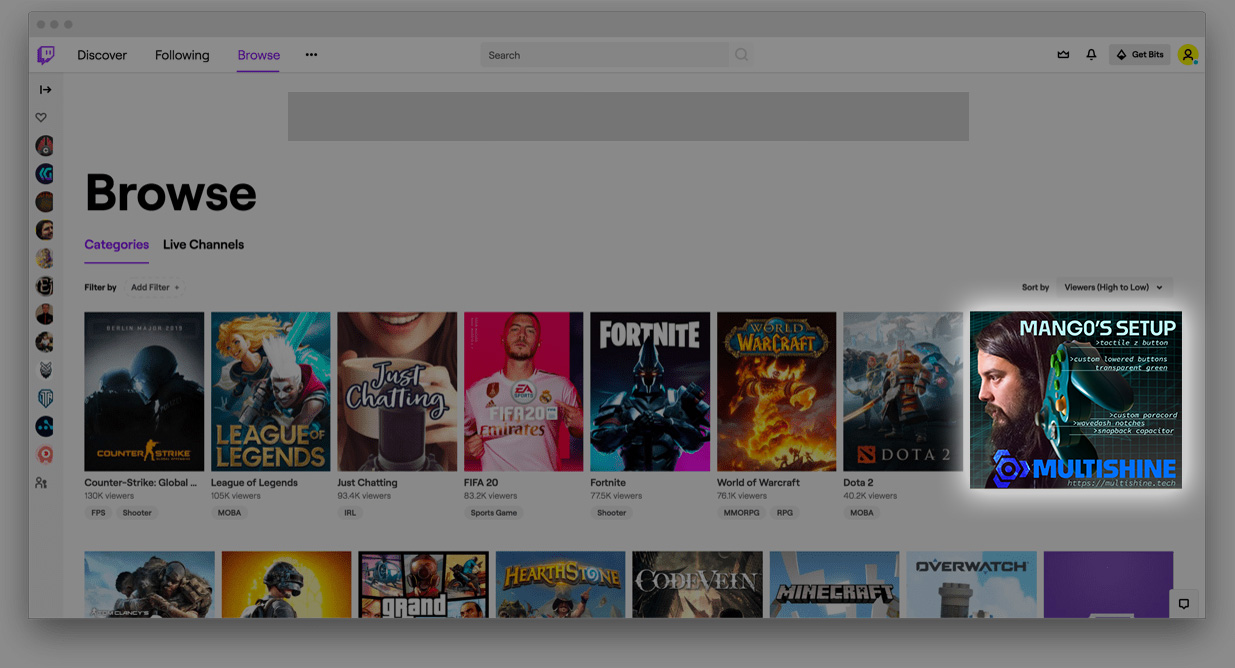The width and height of the screenshot is (1235, 668).
Task: Select the RPG tag under World of Warcraft
Action: pos(785,513)
